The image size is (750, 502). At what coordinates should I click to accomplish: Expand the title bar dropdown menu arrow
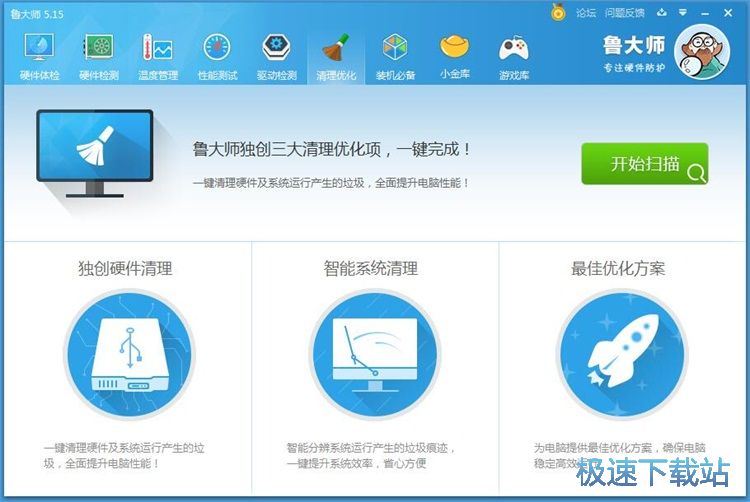click(683, 13)
